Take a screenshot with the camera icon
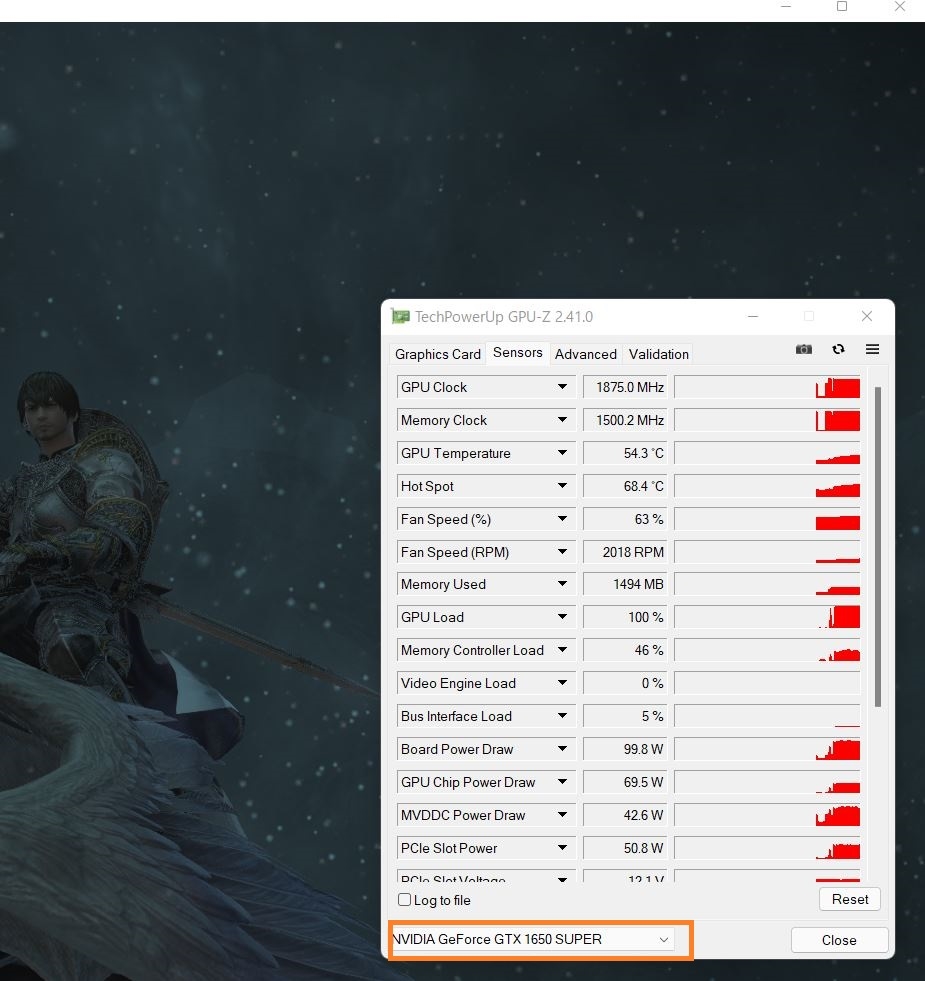Image resolution: width=925 pixels, height=981 pixels. tap(804, 349)
